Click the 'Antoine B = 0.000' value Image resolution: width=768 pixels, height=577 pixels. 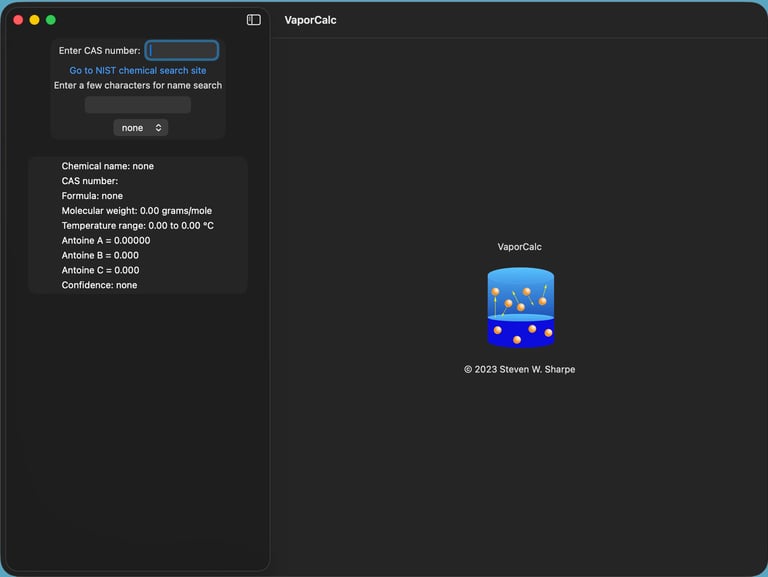(100, 255)
